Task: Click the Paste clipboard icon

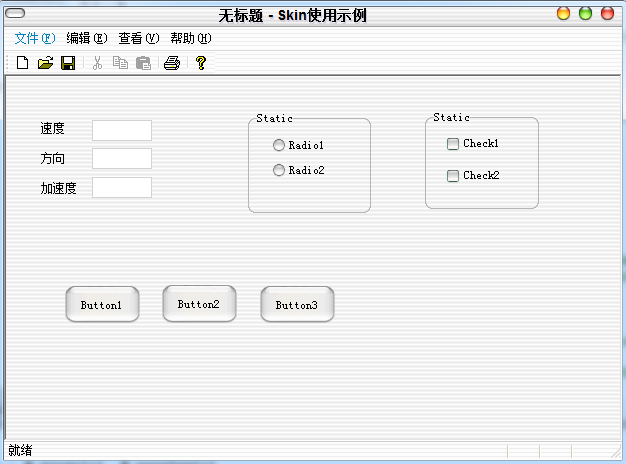Action: click(x=143, y=63)
